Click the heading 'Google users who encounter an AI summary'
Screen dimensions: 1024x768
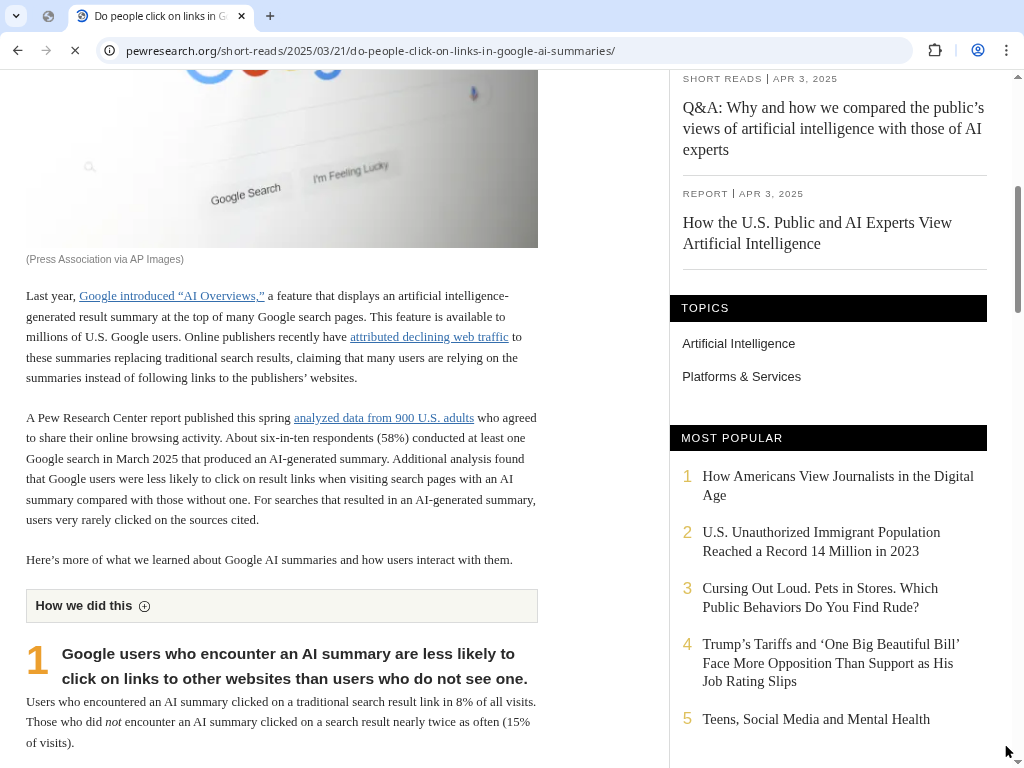pos(295,666)
